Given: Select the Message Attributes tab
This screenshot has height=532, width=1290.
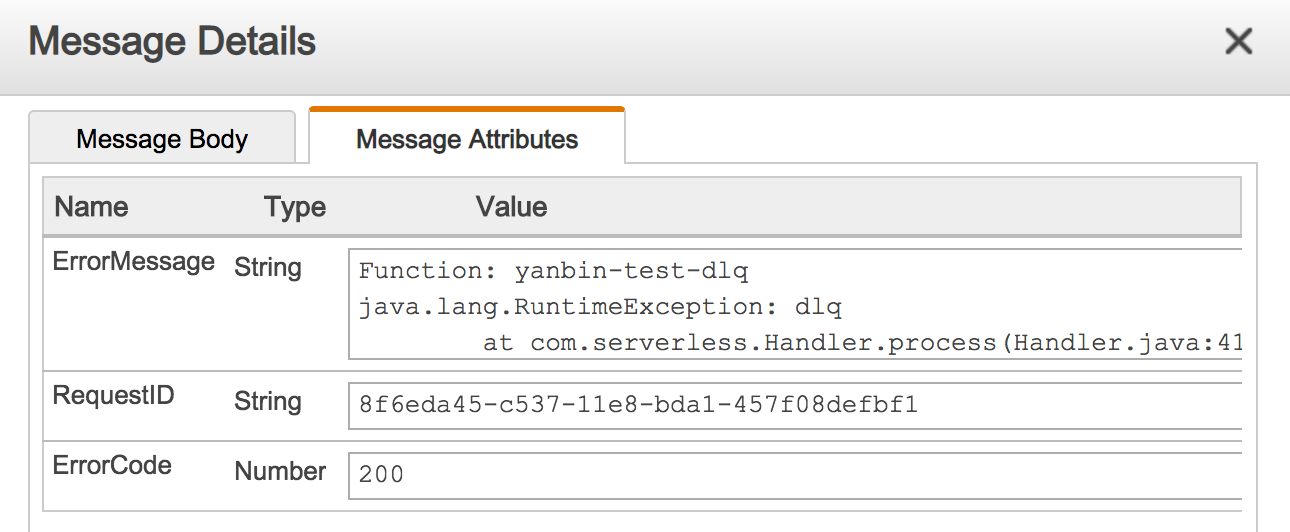Looking at the screenshot, I should click(x=467, y=139).
